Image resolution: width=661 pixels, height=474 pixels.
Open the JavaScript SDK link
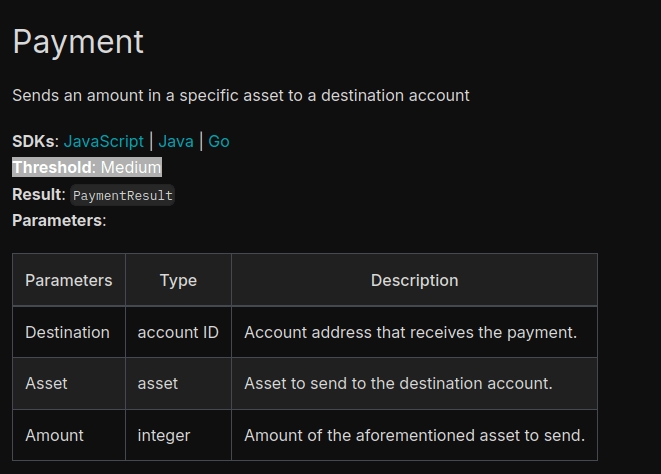tap(104, 141)
